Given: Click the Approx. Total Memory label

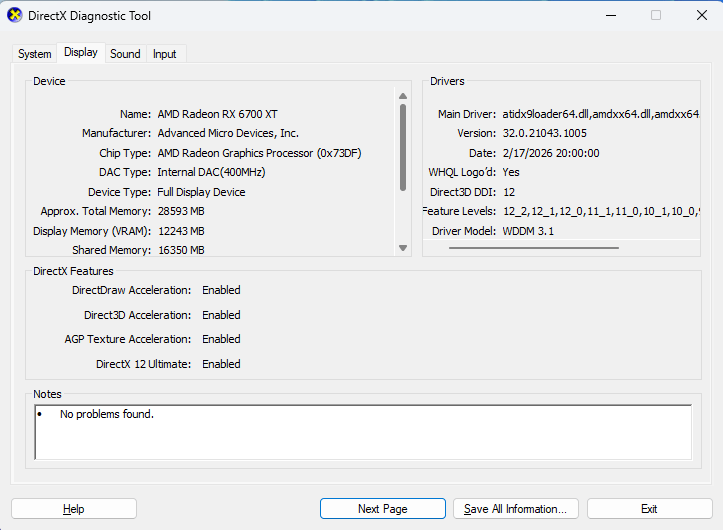Looking at the screenshot, I should pyautogui.click(x=95, y=211).
